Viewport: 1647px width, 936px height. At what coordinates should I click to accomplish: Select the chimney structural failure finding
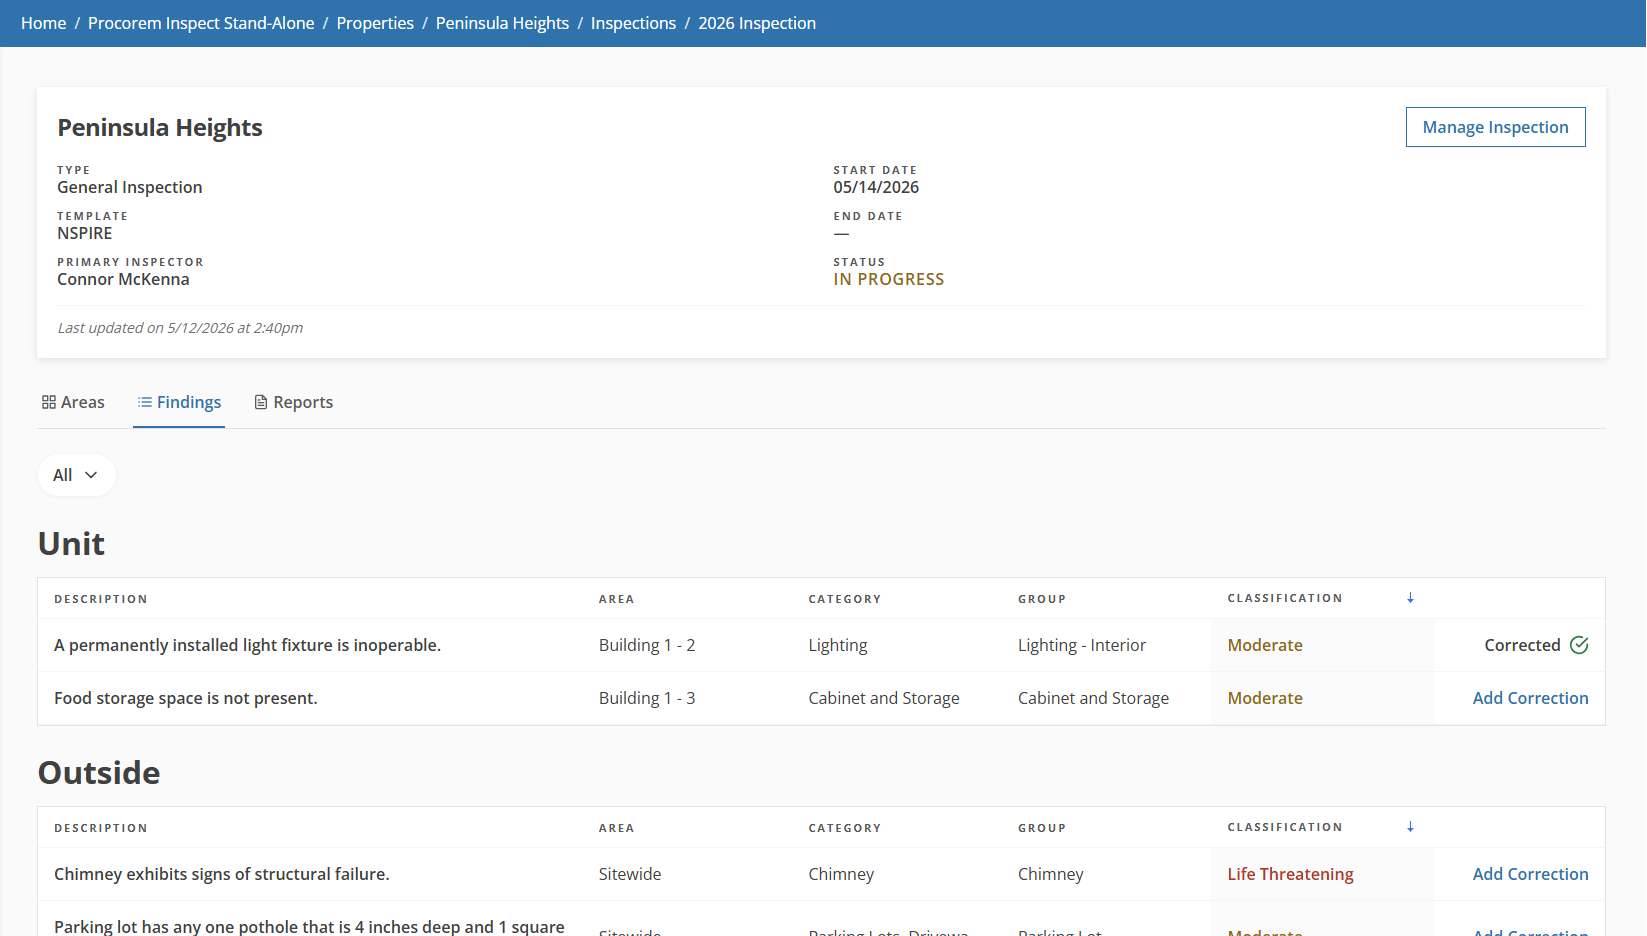coord(222,874)
